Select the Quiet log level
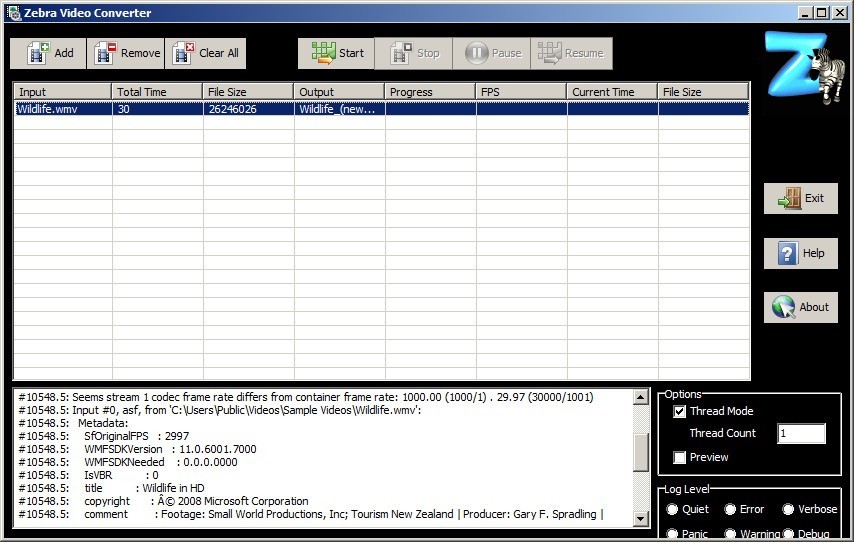Screen dimensions: 854x542 [673, 509]
